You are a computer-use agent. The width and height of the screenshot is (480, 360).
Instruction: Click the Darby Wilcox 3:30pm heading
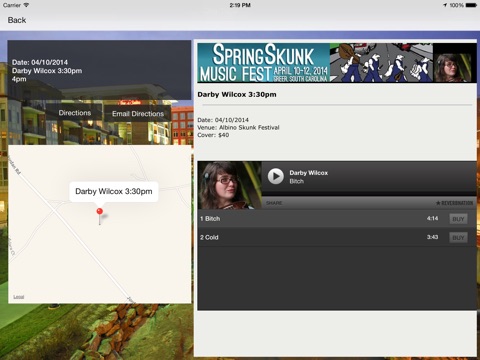[237, 94]
